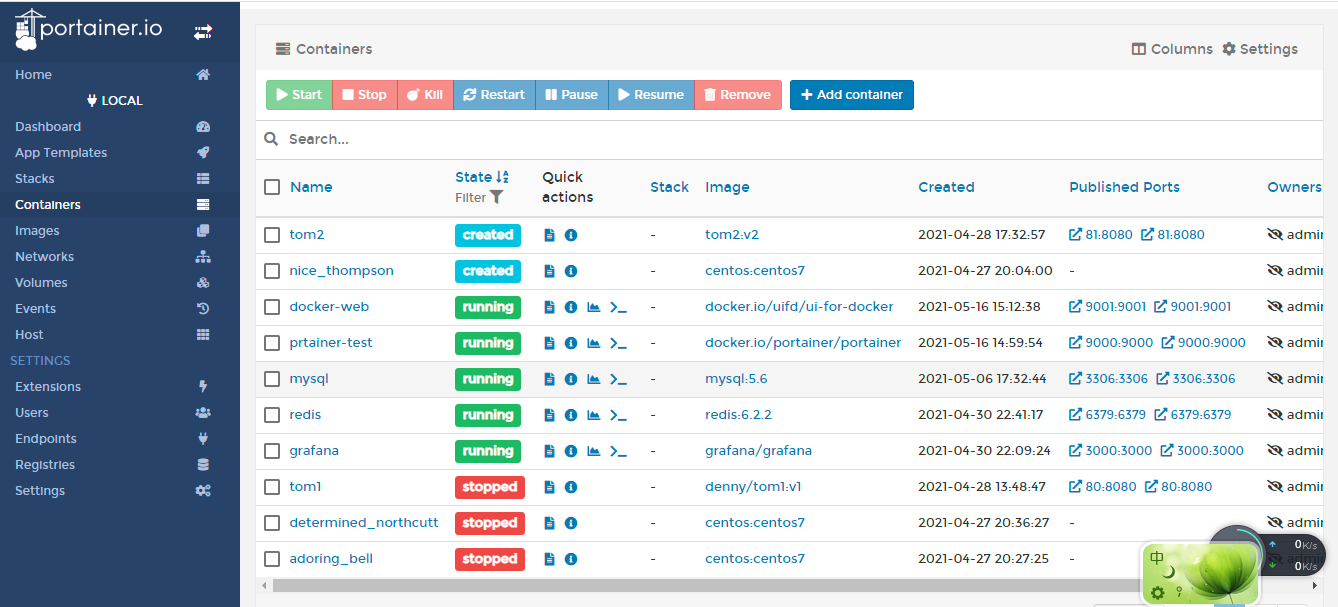Viewport: 1338px width, 607px height.
Task: Click the Columns icon button
Action: tap(1172, 49)
